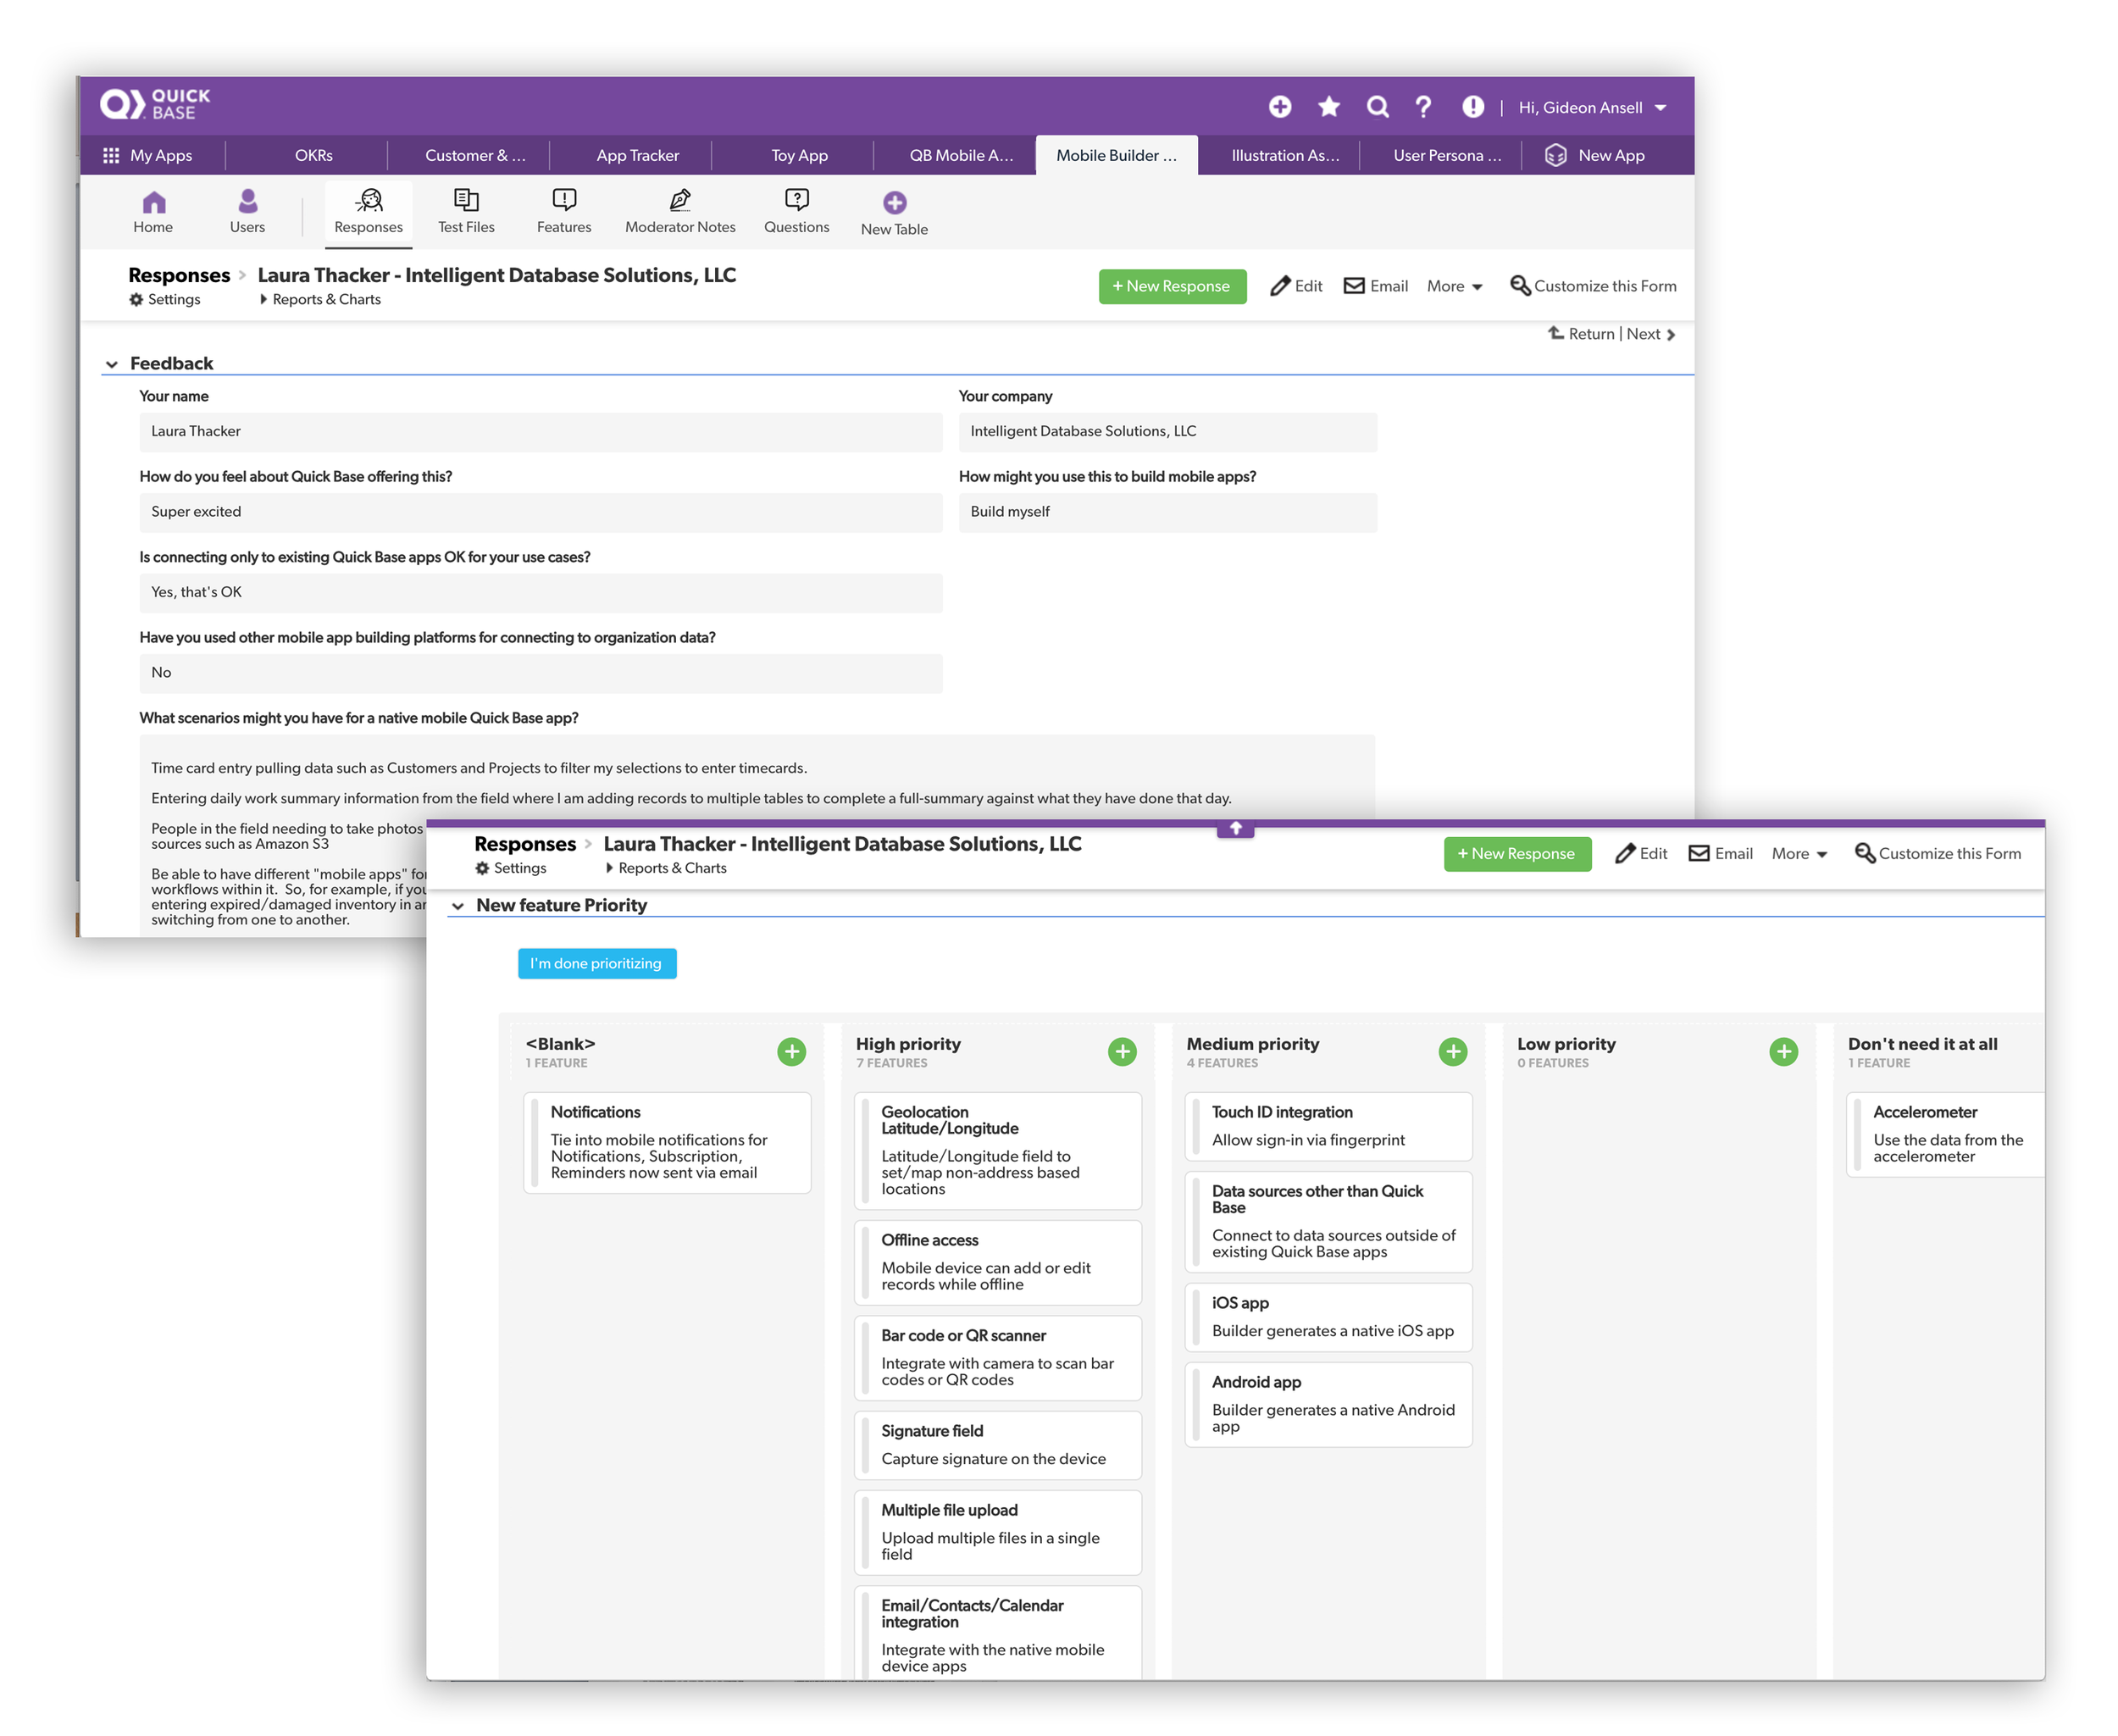2118x1736 pixels.
Task: Collapse the New feature Priority section
Action: [x=458, y=906]
